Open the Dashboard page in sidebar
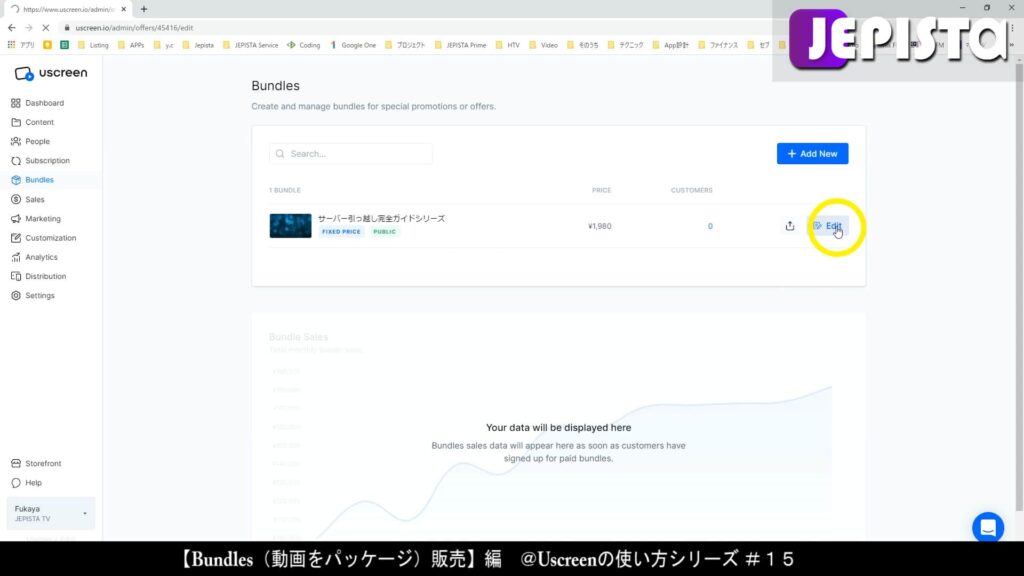 point(44,103)
